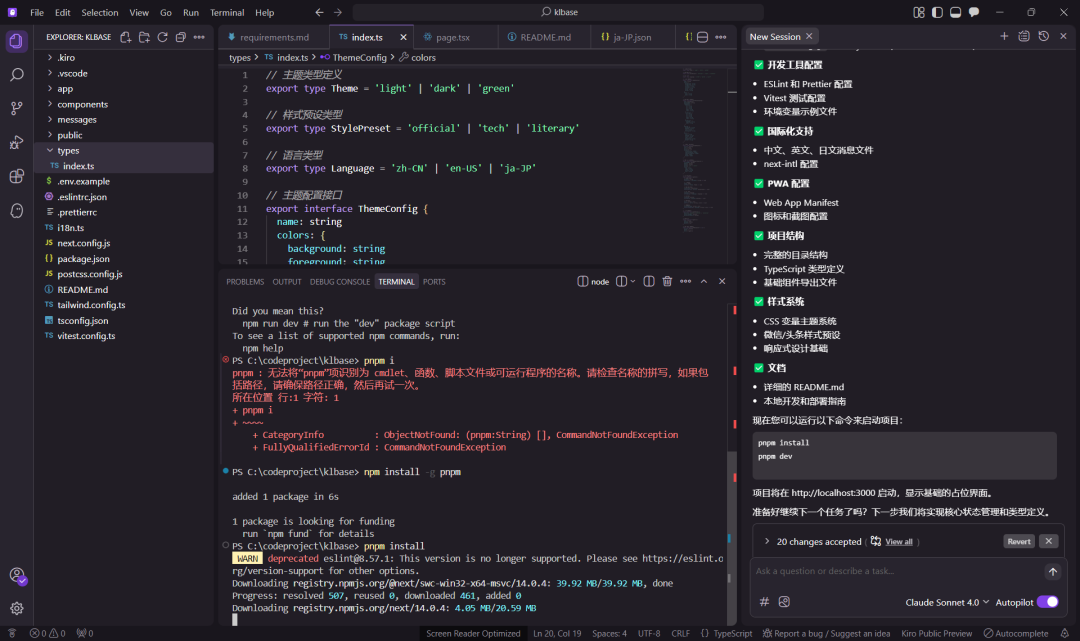Open the Terminal menu
Screen dimensions: 1080x641
[x=227, y=11]
